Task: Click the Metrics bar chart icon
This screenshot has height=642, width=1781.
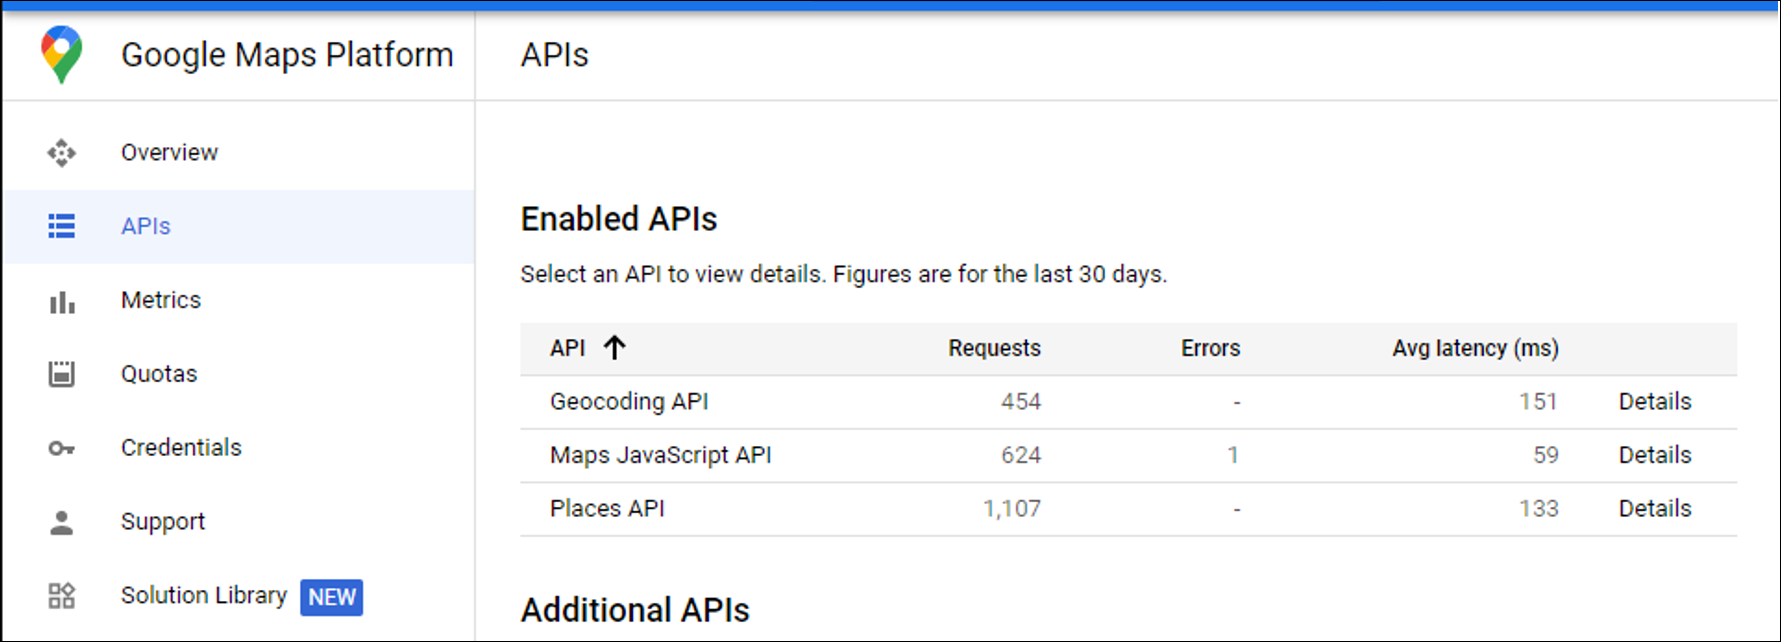Action: [61, 301]
